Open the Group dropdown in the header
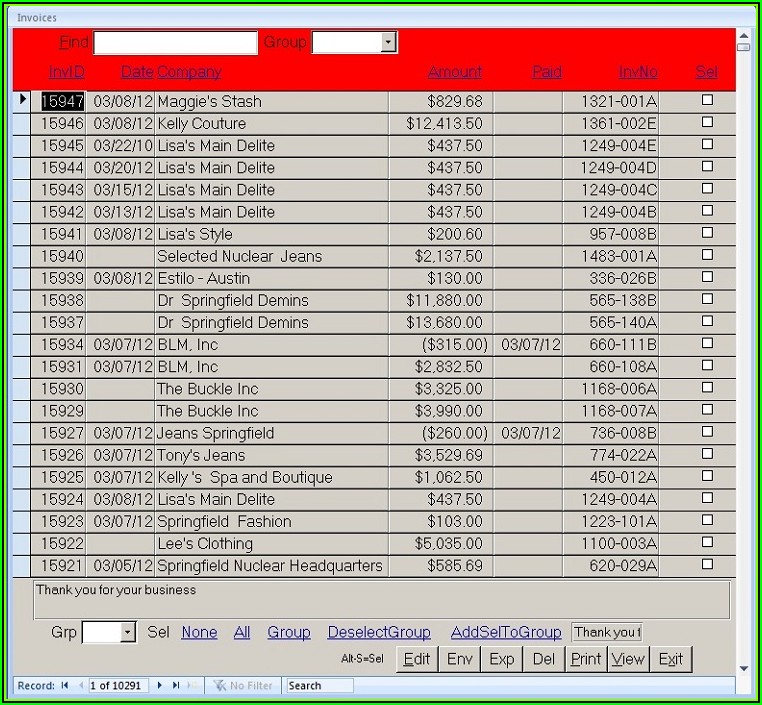The height and width of the screenshot is (705, 762). click(x=388, y=42)
